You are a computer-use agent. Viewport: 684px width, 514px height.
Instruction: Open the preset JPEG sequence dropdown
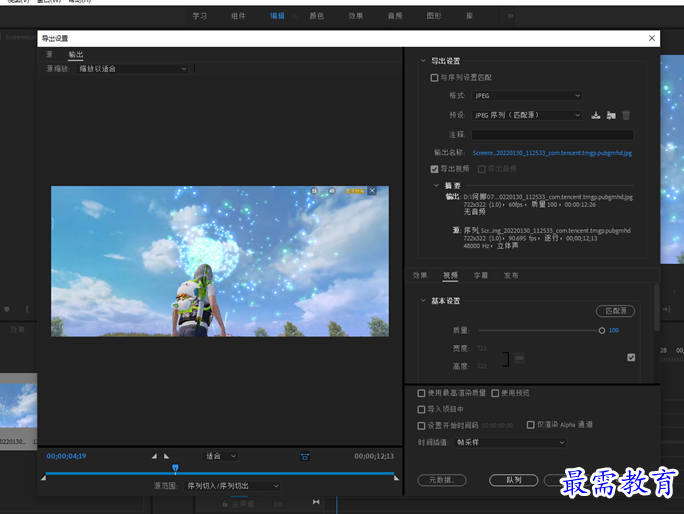coord(527,115)
